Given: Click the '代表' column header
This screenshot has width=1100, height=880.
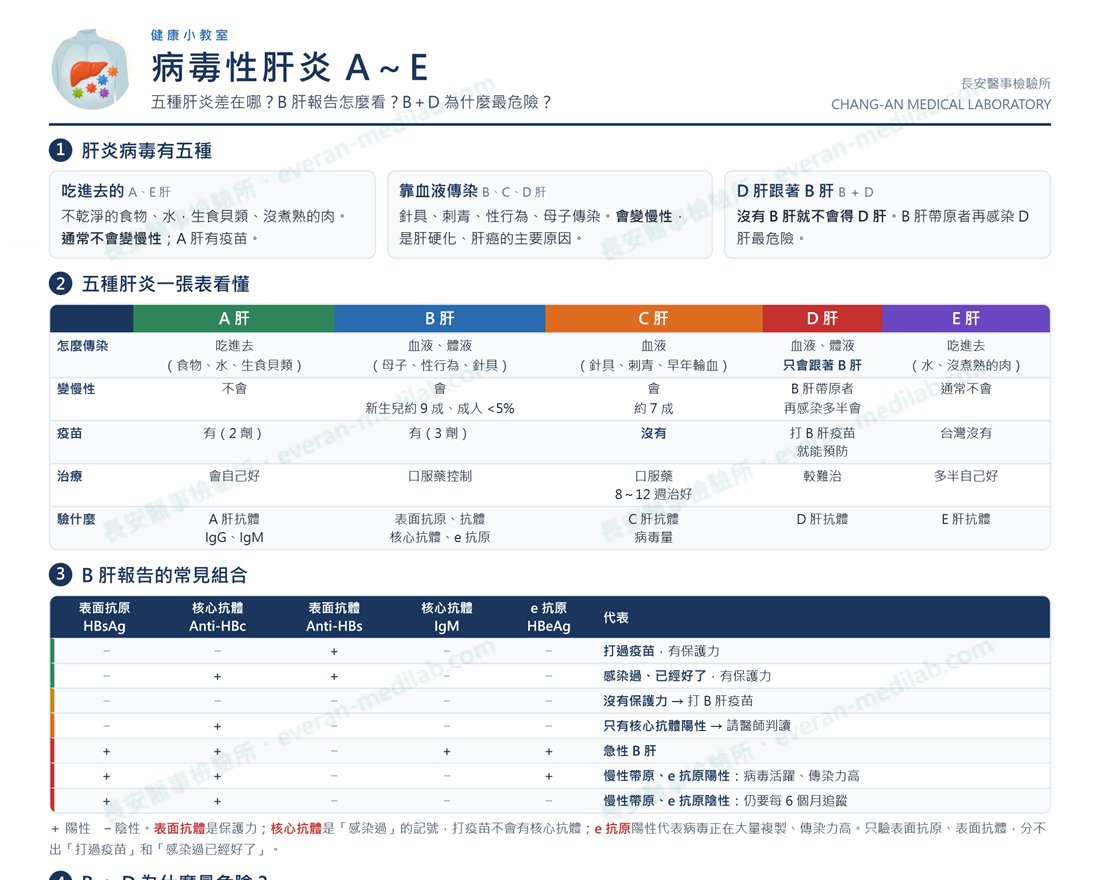Looking at the screenshot, I should coord(616,618).
